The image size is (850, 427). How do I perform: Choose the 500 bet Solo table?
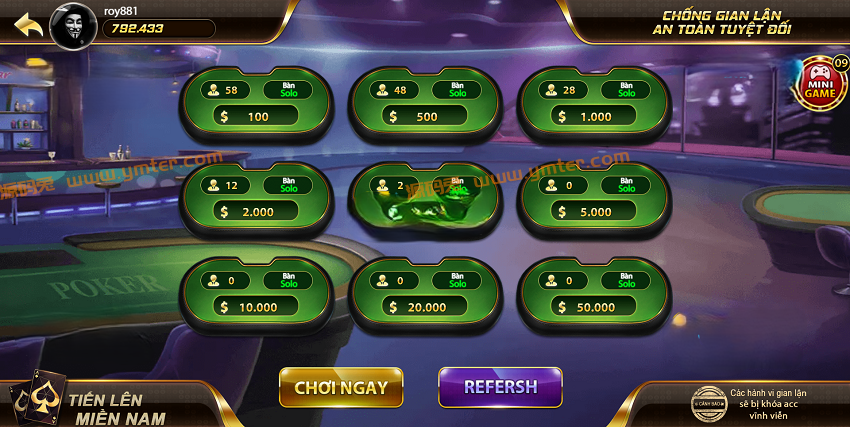coord(425,104)
